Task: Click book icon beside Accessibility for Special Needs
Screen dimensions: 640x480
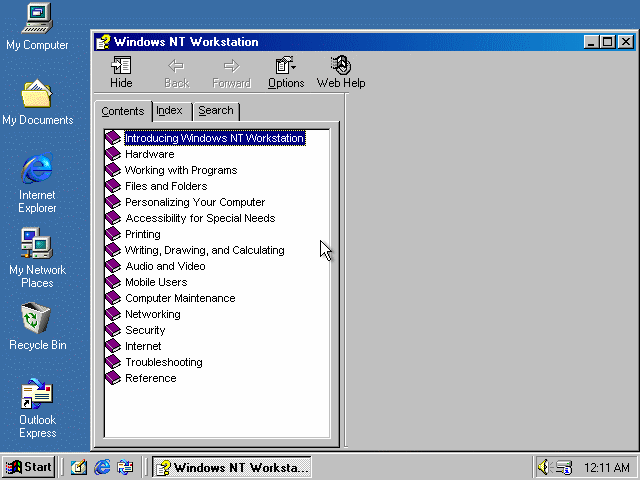Action: 113,218
